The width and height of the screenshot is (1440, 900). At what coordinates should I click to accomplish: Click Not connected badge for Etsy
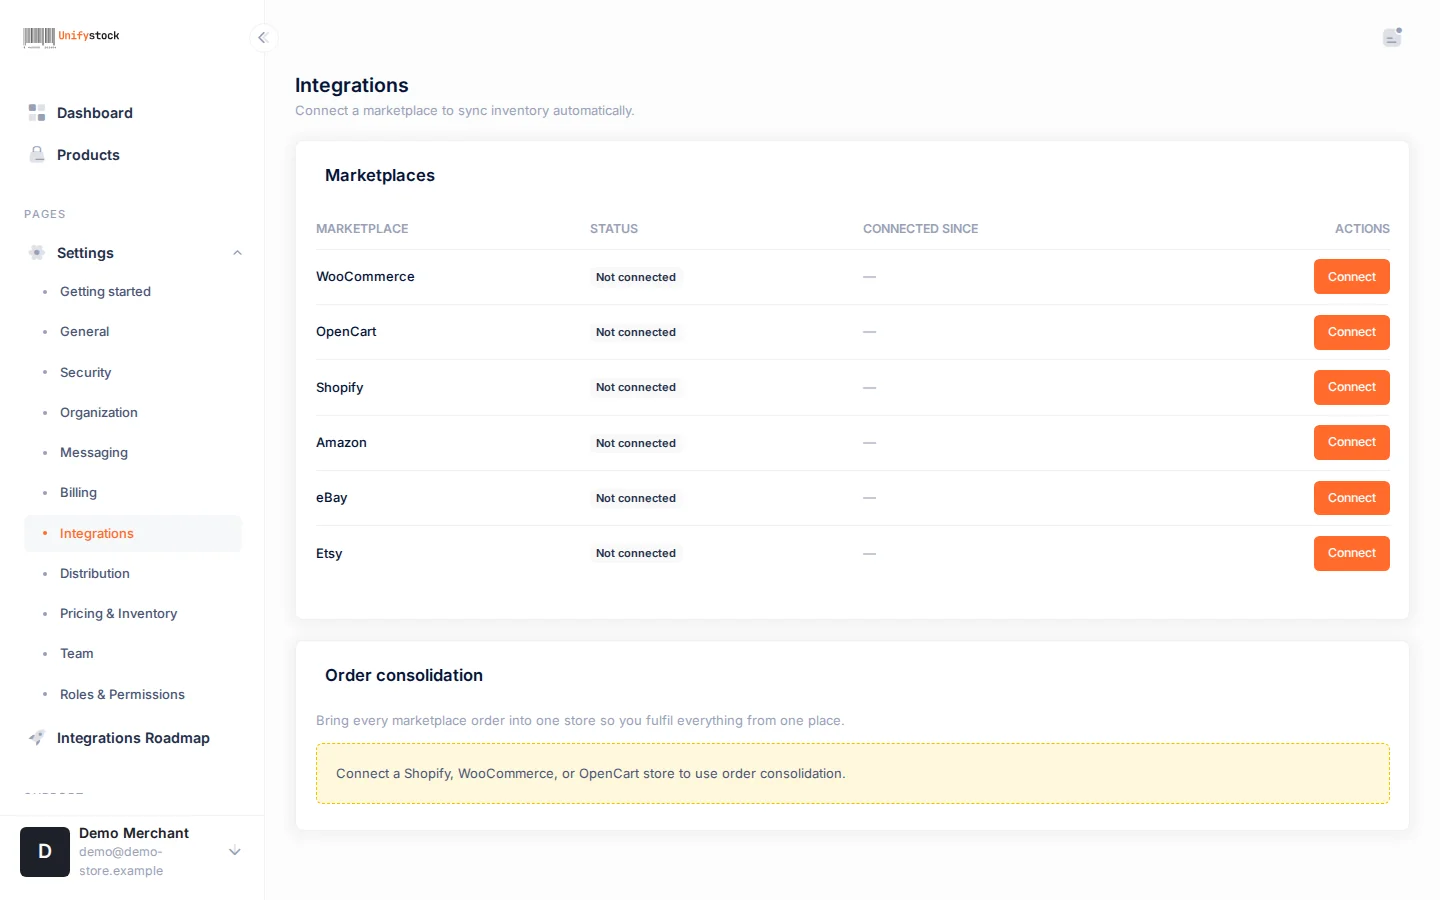click(x=636, y=553)
